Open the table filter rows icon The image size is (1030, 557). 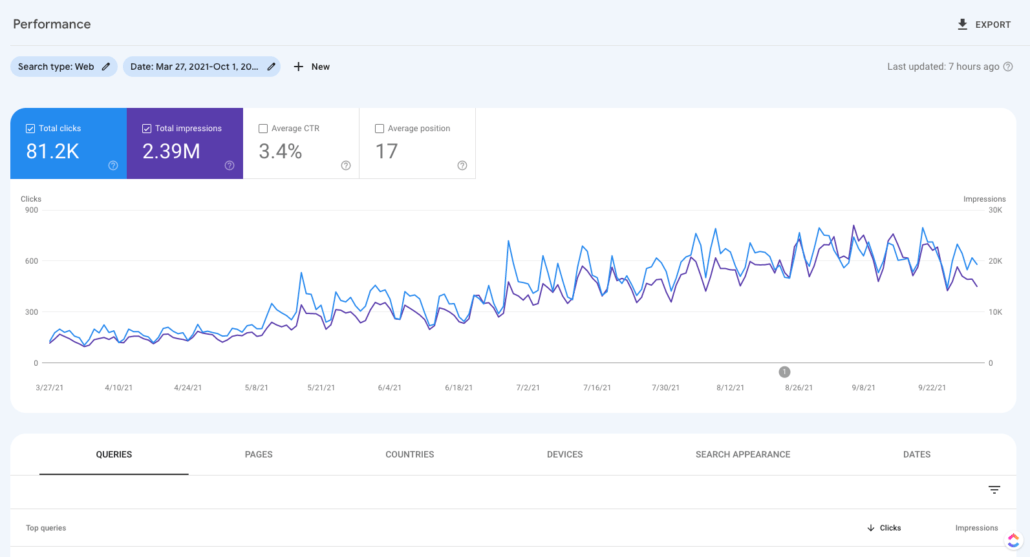pyautogui.click(x=994, y=490)
